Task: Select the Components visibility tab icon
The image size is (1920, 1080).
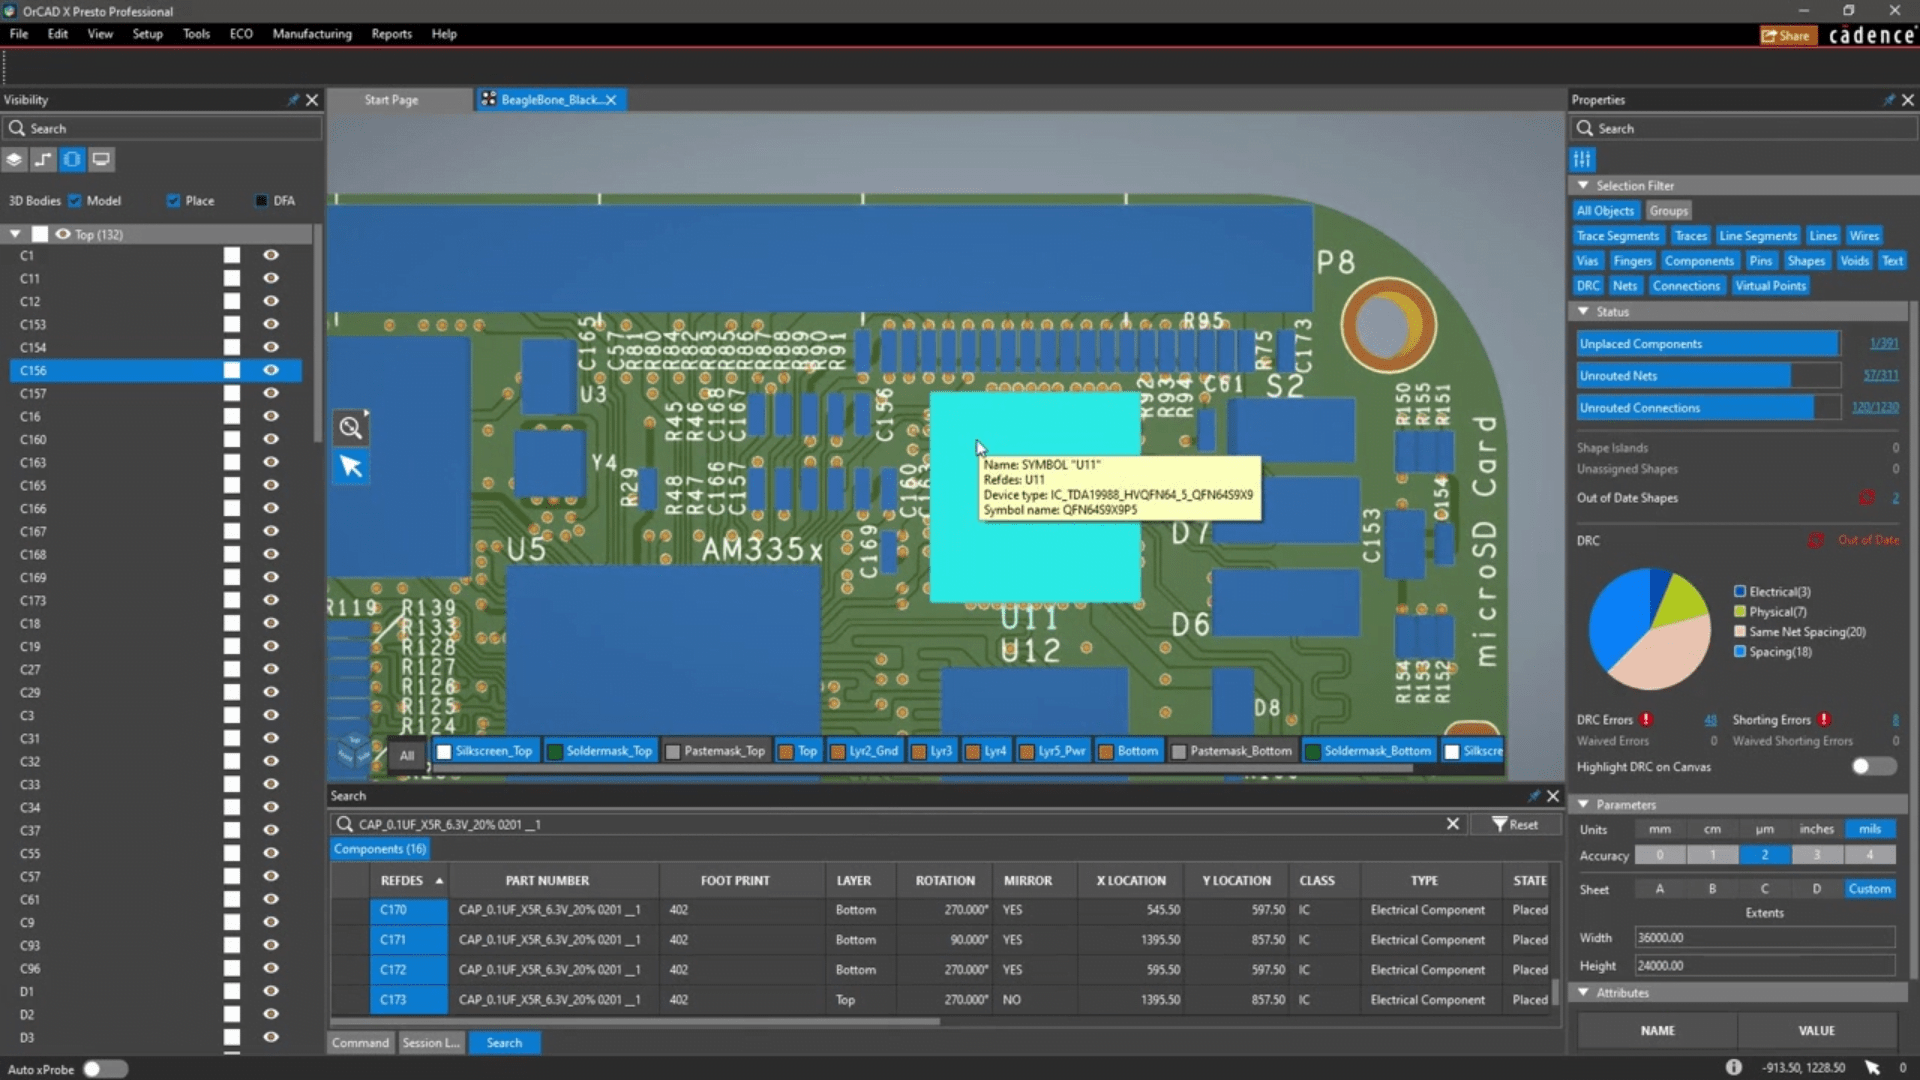Action: coord(72,159)
